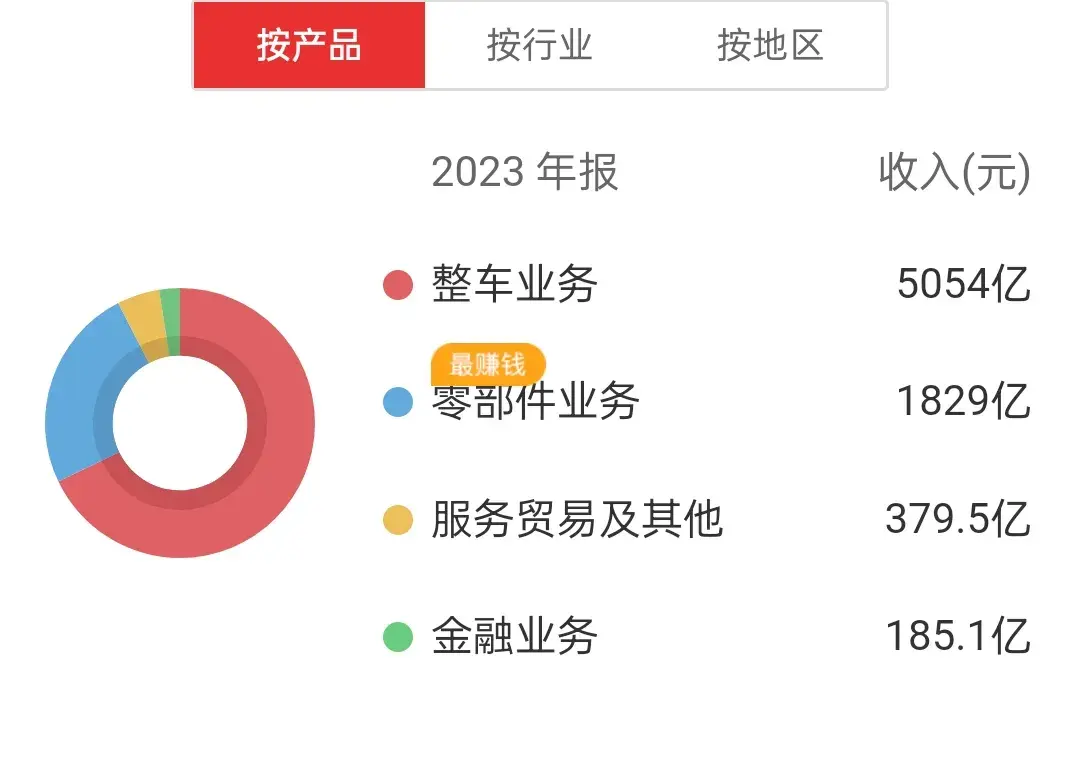The height and width of the screenshot is (771, 1080).
Task: Tap the 服务贸易及其他 label
Action: (577, 520)
